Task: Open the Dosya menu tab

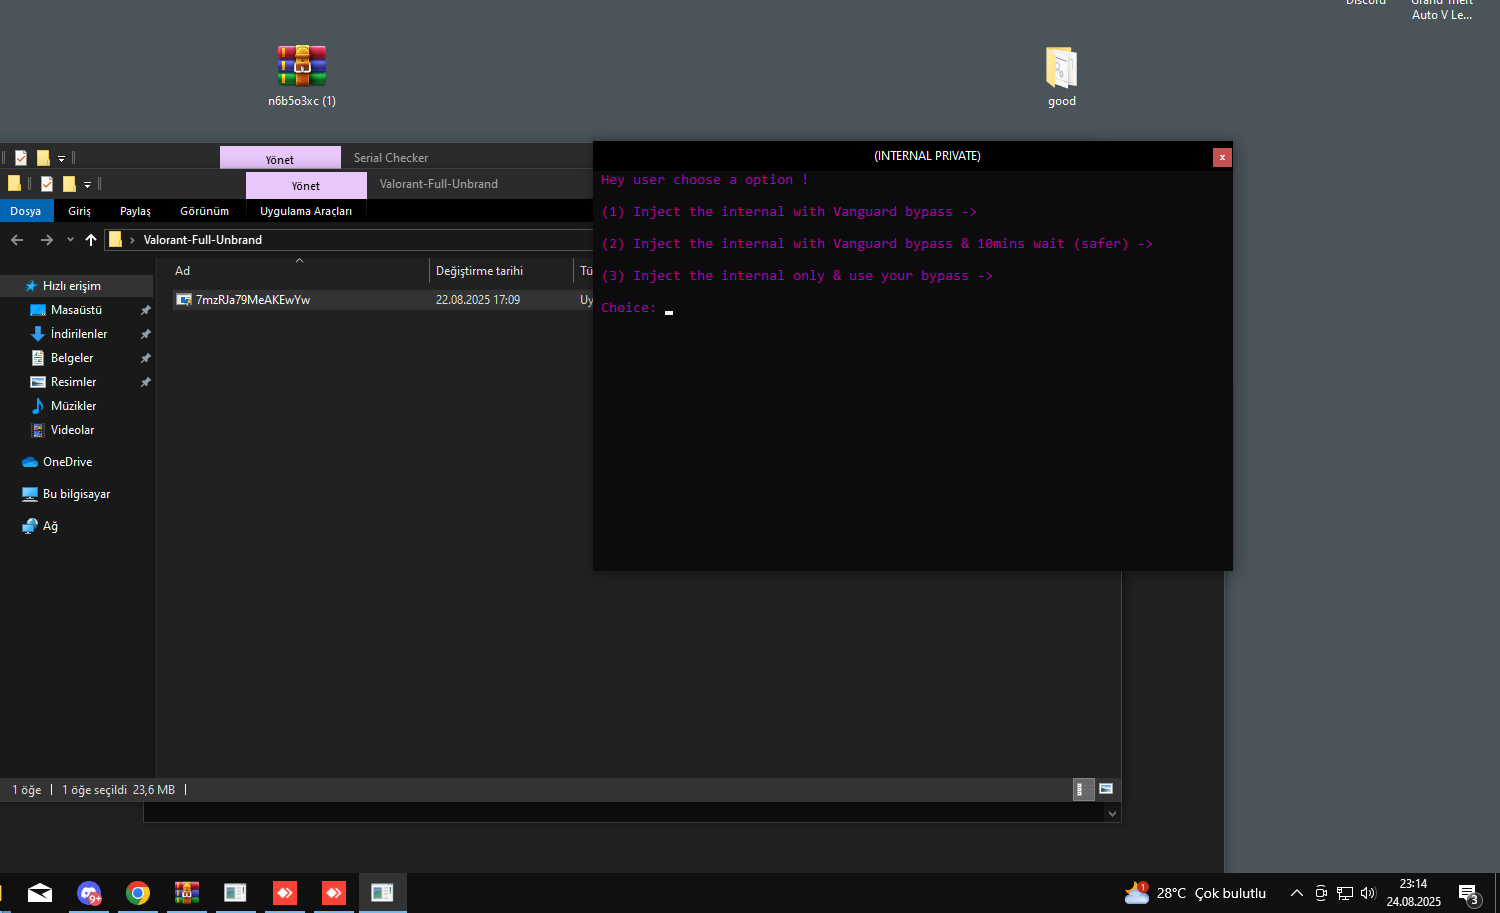Action: click(x=26, y=211)
